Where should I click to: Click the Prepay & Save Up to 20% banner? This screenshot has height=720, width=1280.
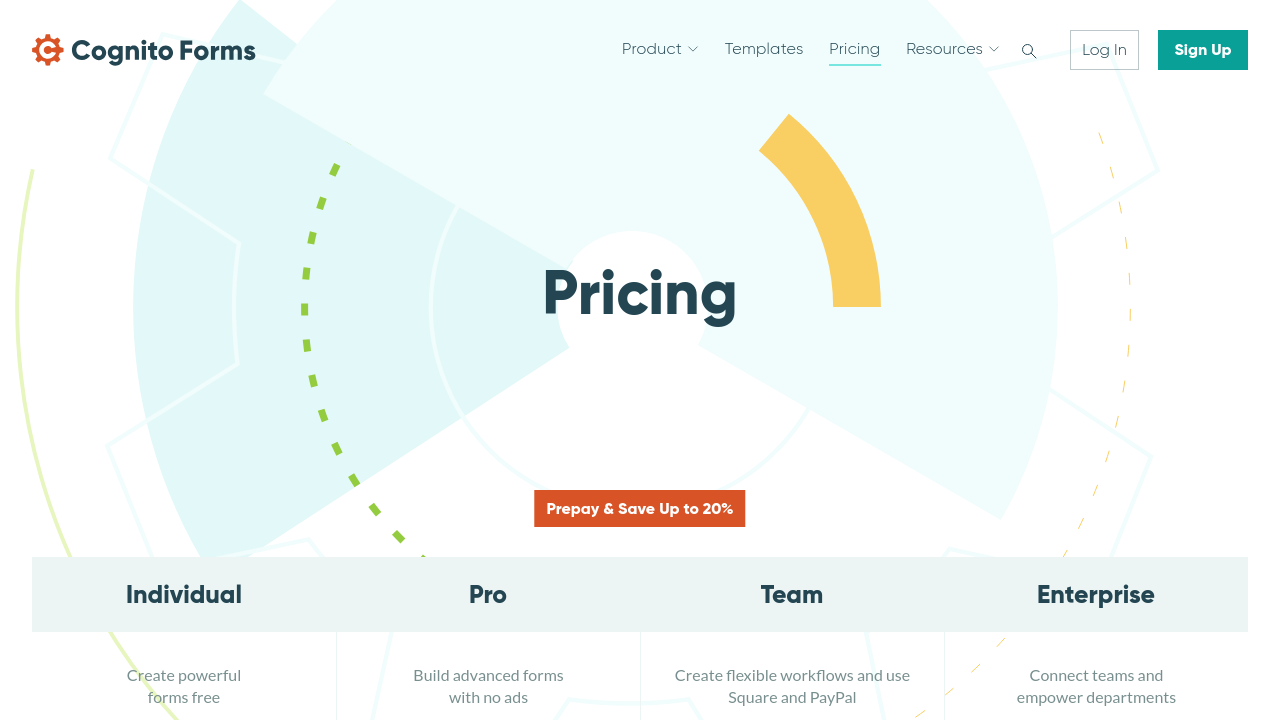click(639, 509)
